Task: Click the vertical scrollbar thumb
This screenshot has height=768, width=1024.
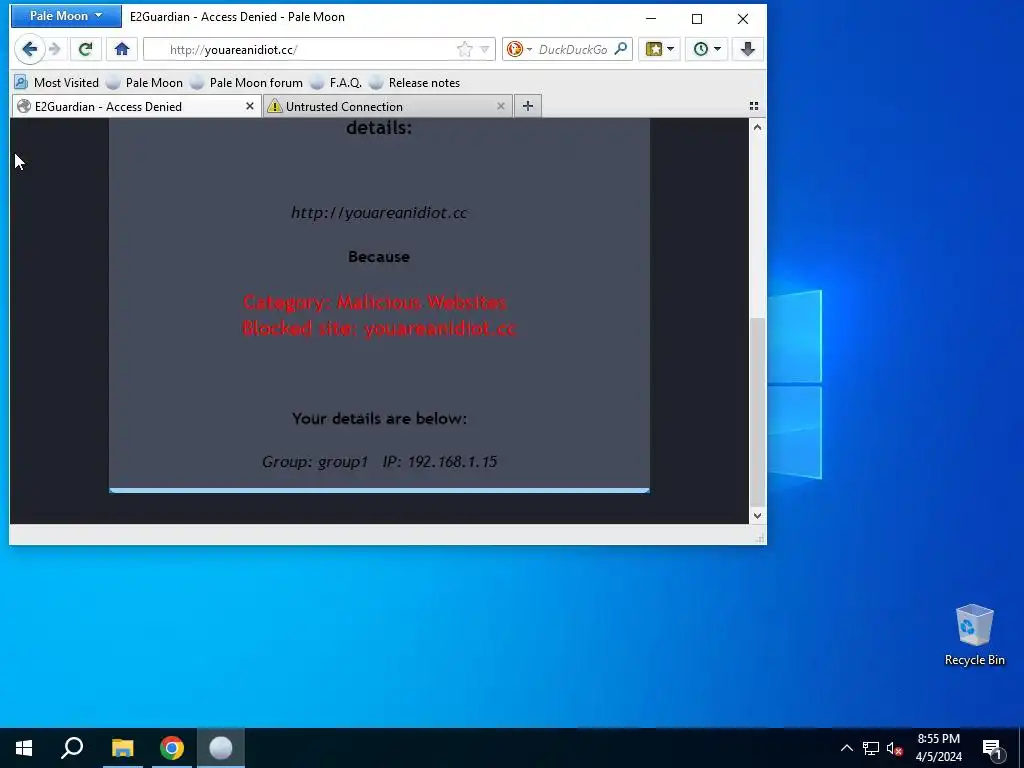Action: click(x=758, y=411)
